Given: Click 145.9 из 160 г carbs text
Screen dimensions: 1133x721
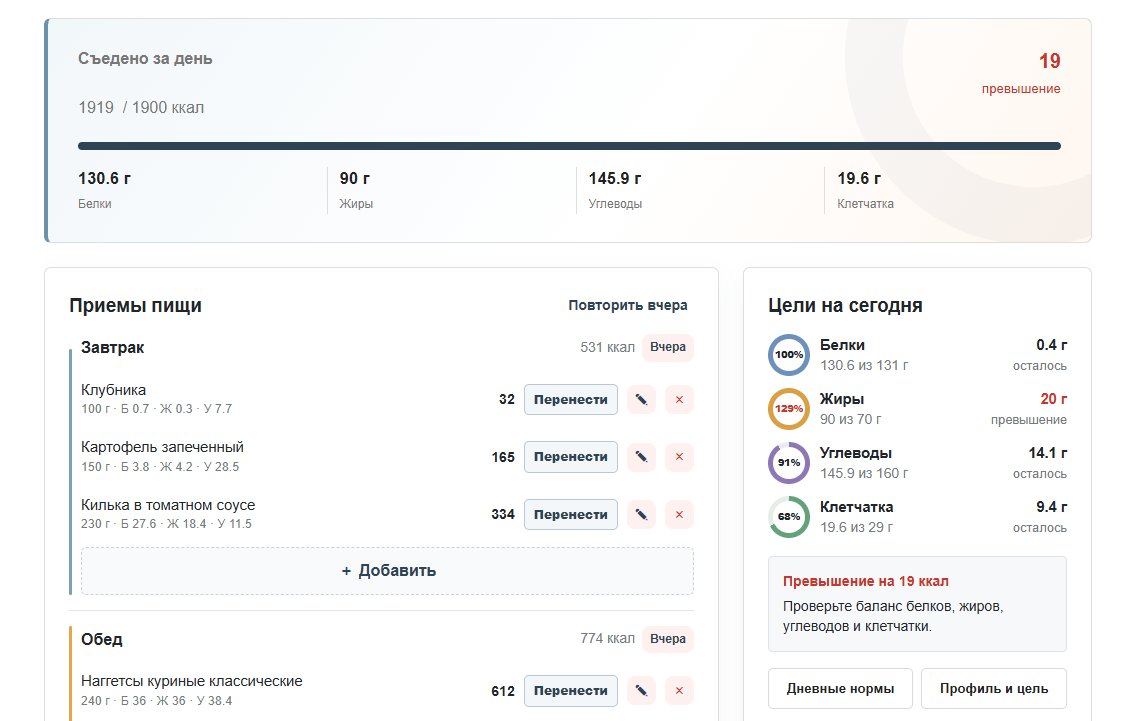Looking at the screenshot, I should (x=864, y=474).
